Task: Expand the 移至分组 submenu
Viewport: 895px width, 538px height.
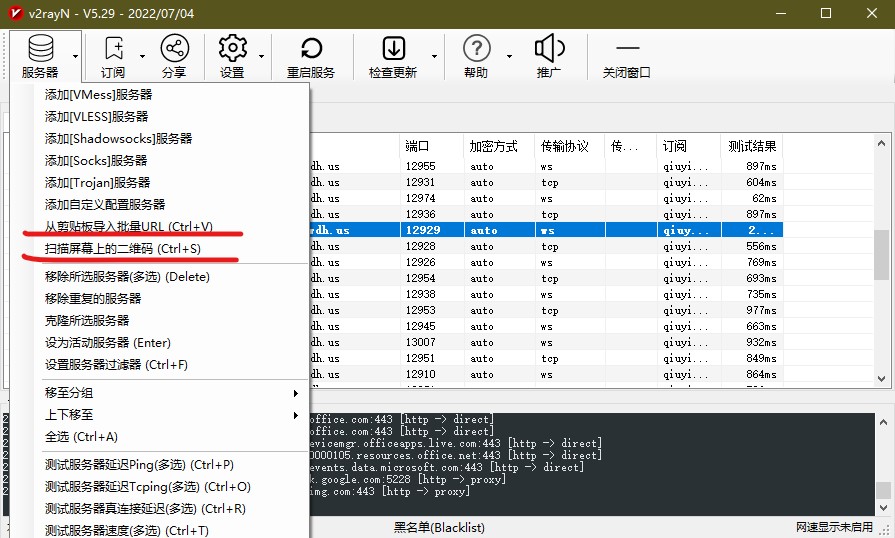Action: (170, 393)
